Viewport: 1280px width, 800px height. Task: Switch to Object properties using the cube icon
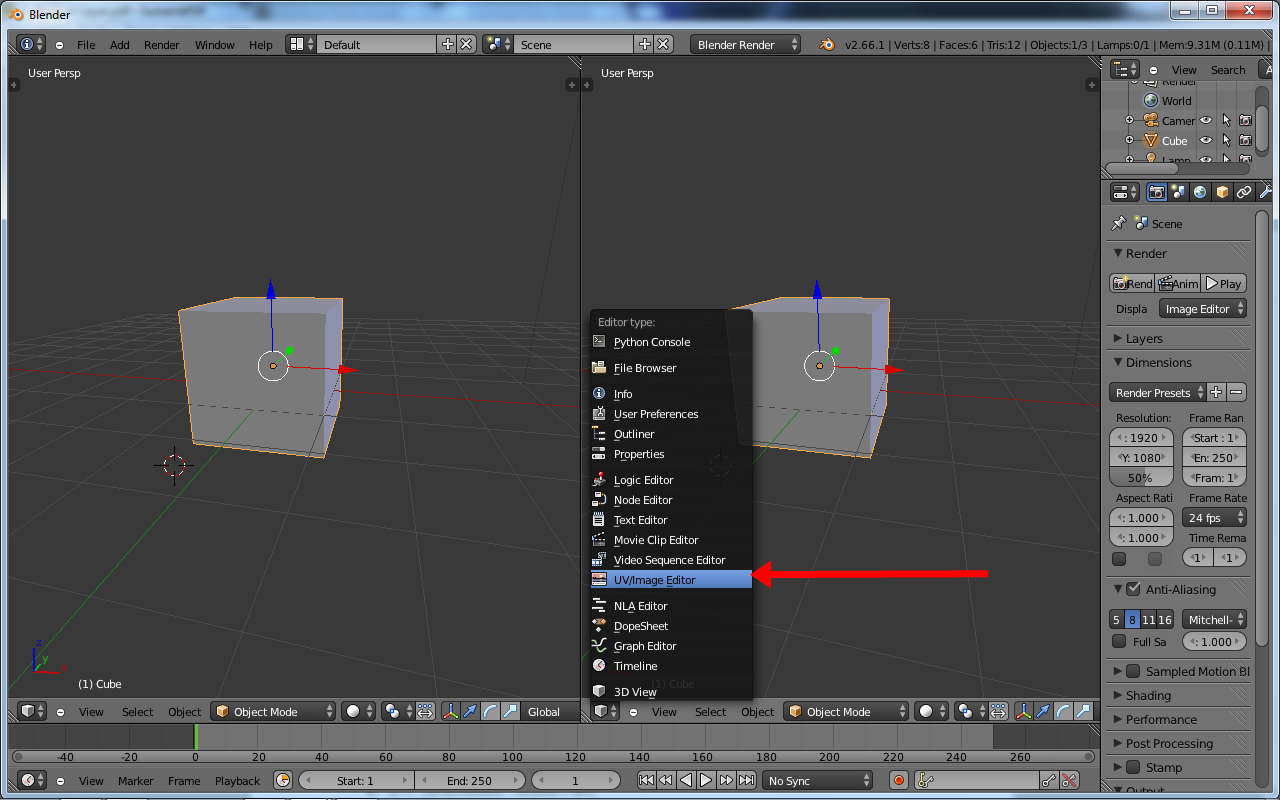tap(1222, 192)
